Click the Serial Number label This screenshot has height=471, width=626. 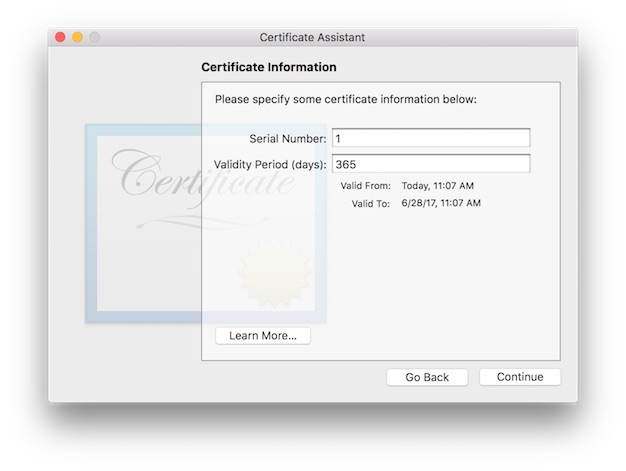pos(287,138)
